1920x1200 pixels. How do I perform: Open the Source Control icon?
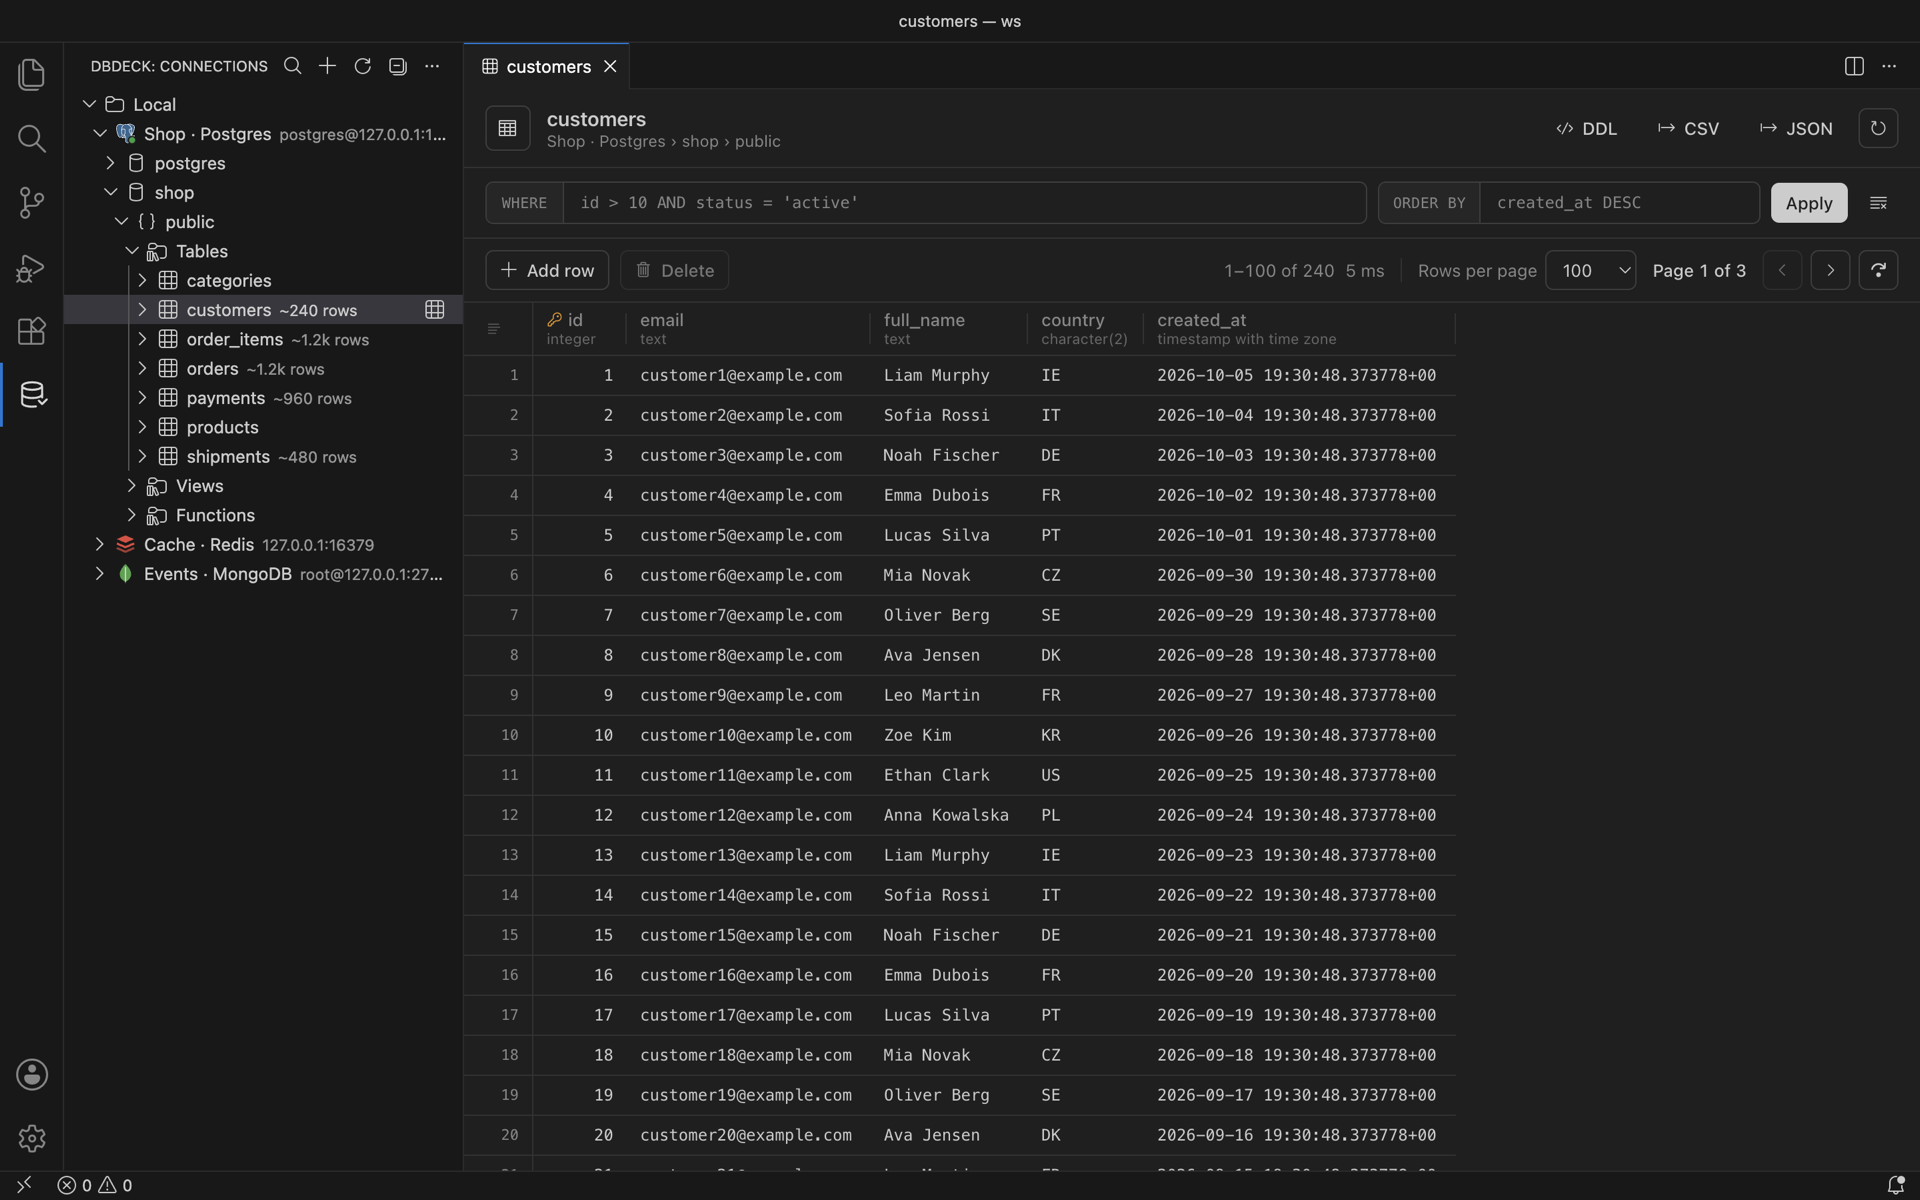(32, 203)
